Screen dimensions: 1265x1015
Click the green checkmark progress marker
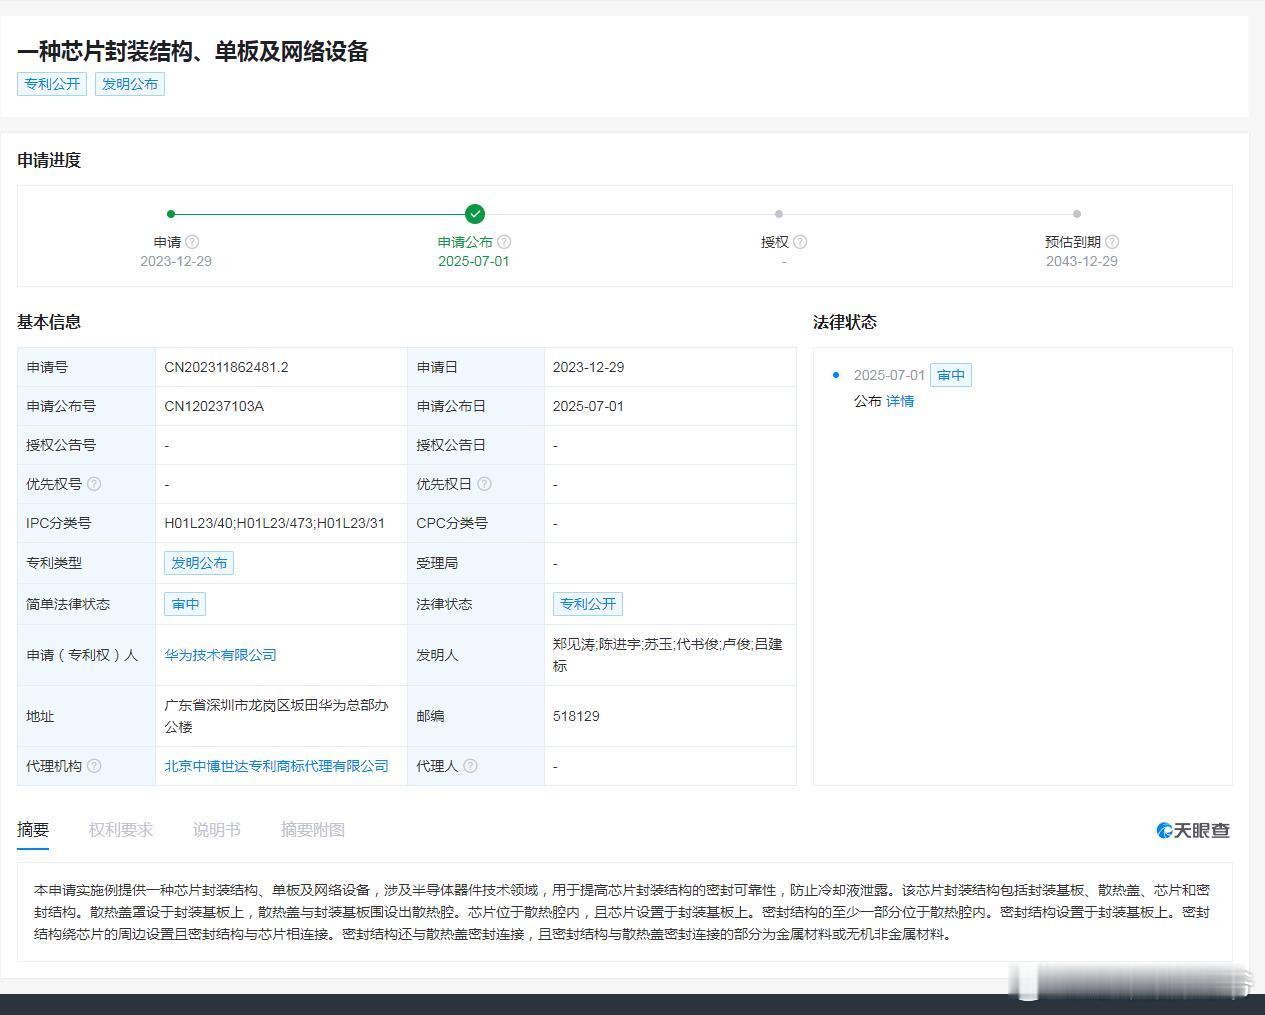[475, 214]
